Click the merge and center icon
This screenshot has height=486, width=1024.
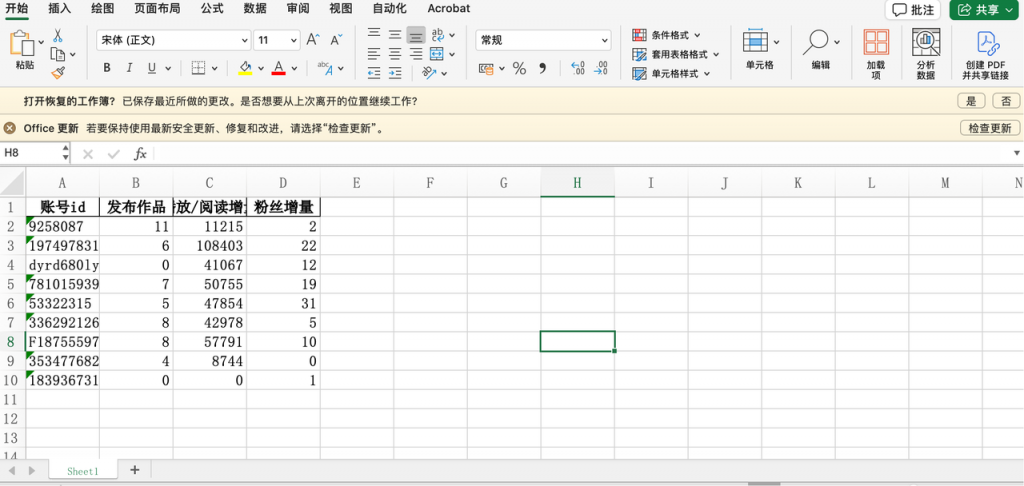tap(437, 54)
